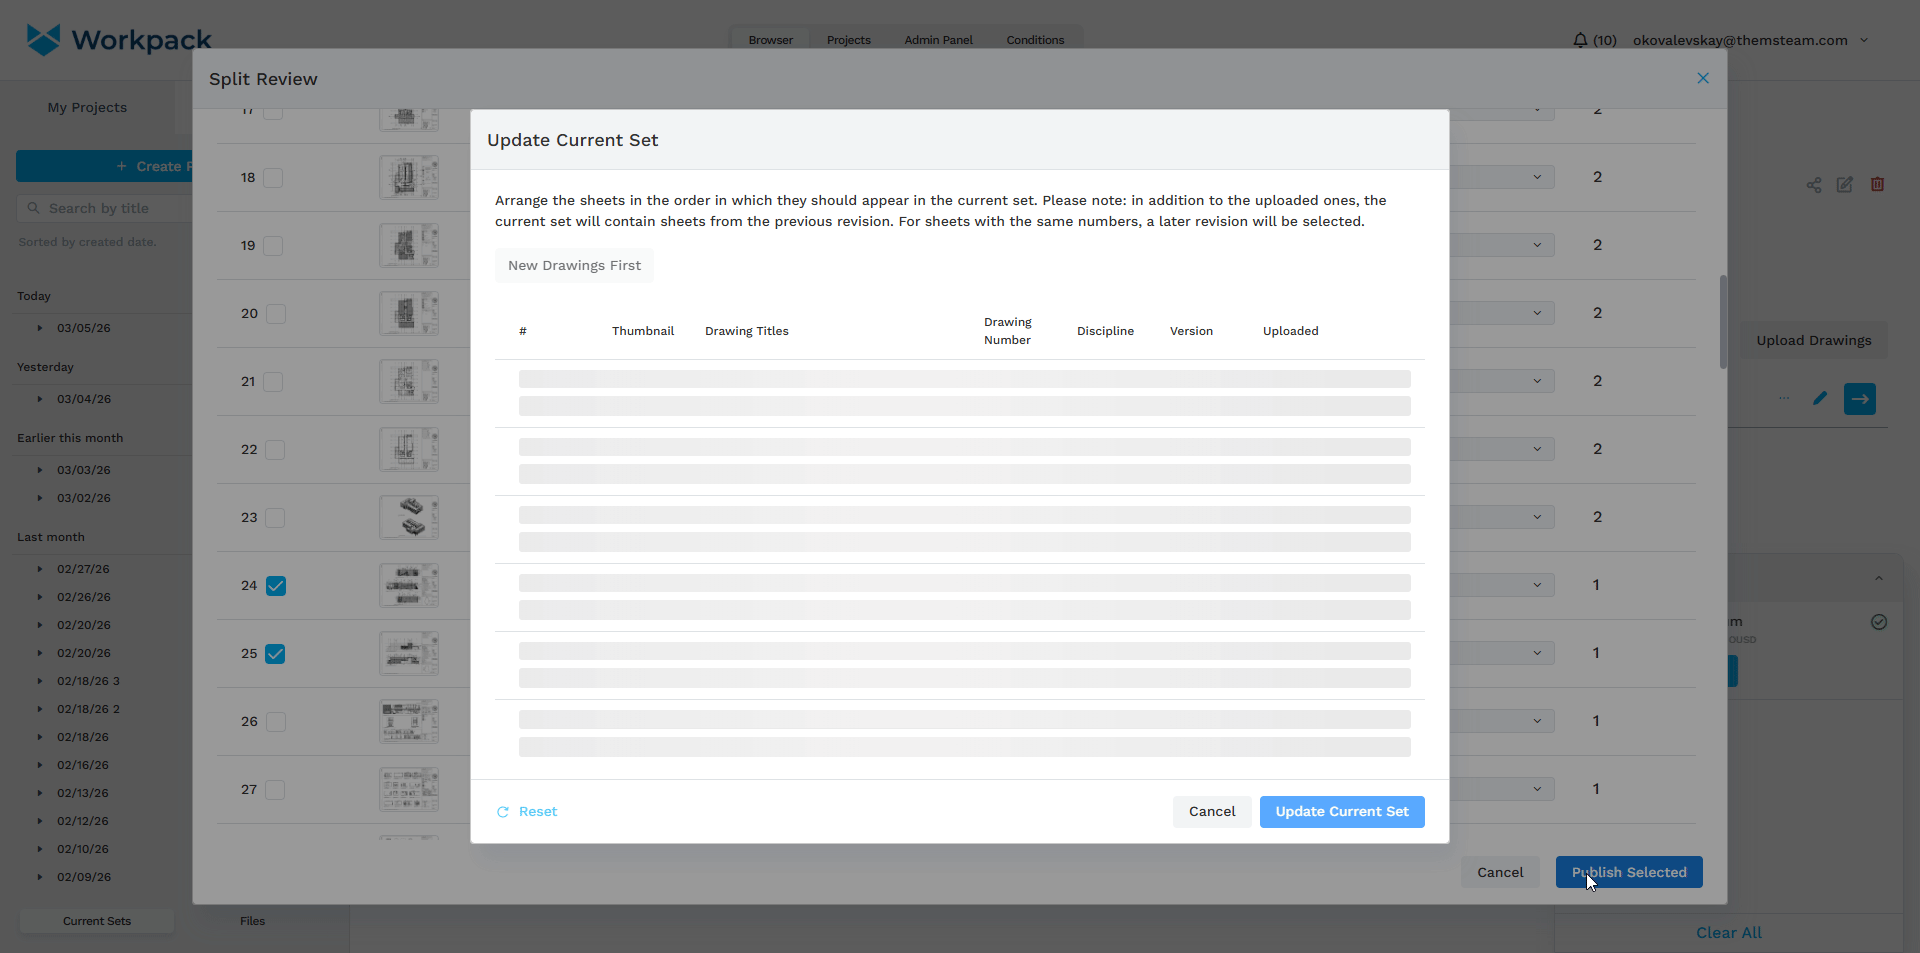Check the checkbox for sheet 26
Image resolution: width=1920 pixels, height=953 pixels.
point(276,722)
